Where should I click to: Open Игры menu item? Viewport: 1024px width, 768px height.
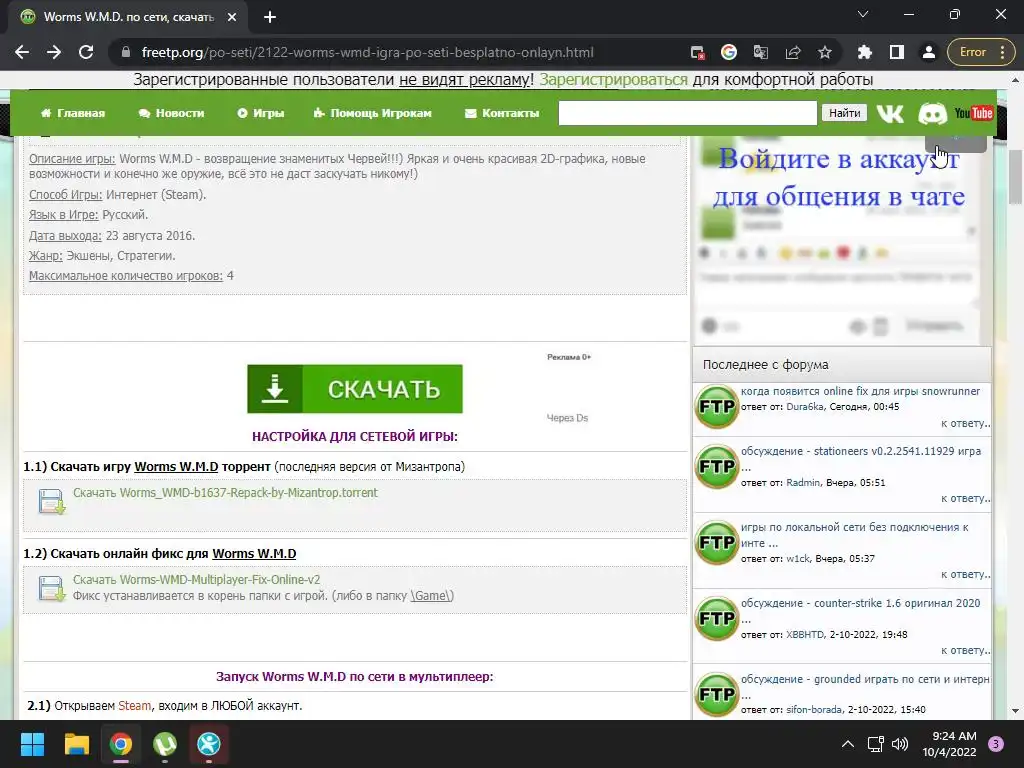[261, 113]
